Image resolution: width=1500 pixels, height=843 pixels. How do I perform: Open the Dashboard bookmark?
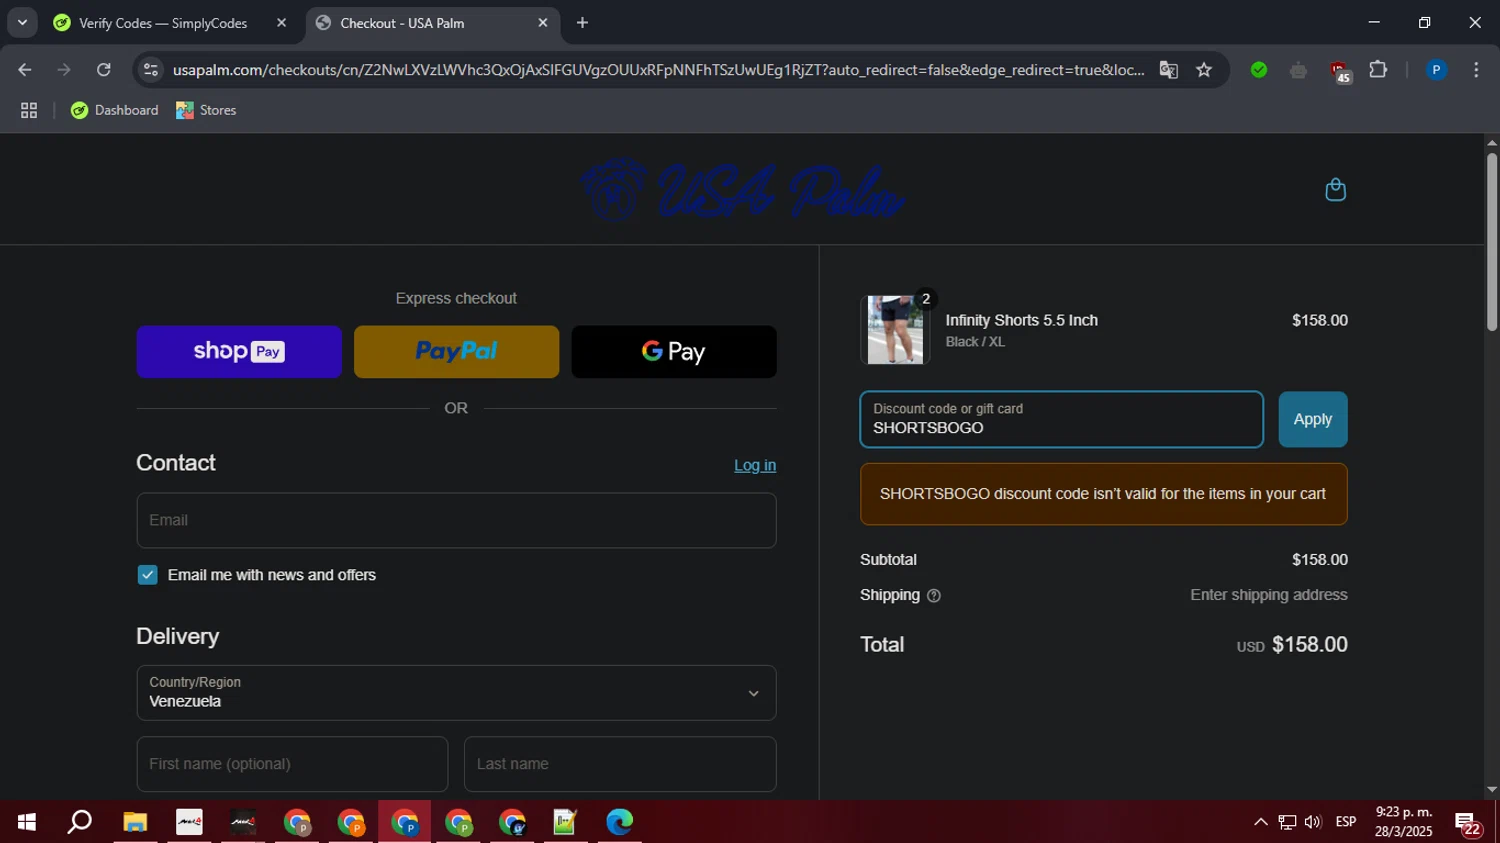coord(115,111)
